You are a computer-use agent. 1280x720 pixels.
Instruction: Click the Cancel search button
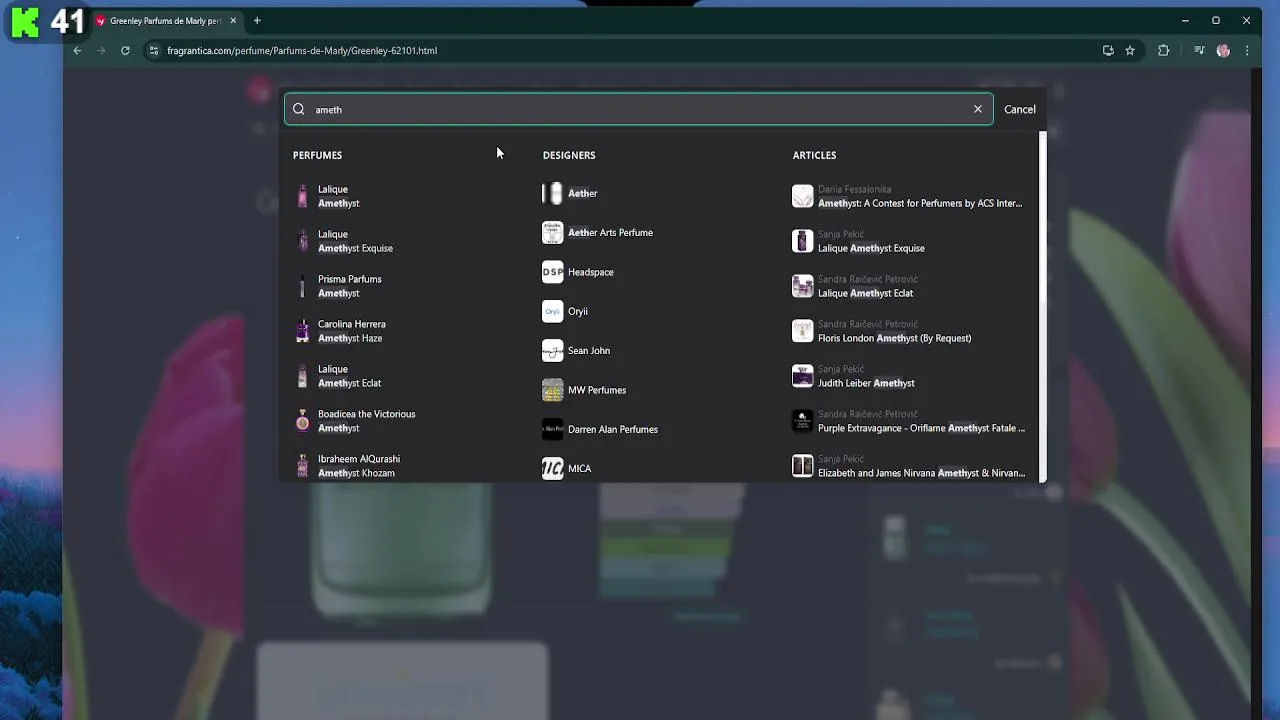(1020, 109)
